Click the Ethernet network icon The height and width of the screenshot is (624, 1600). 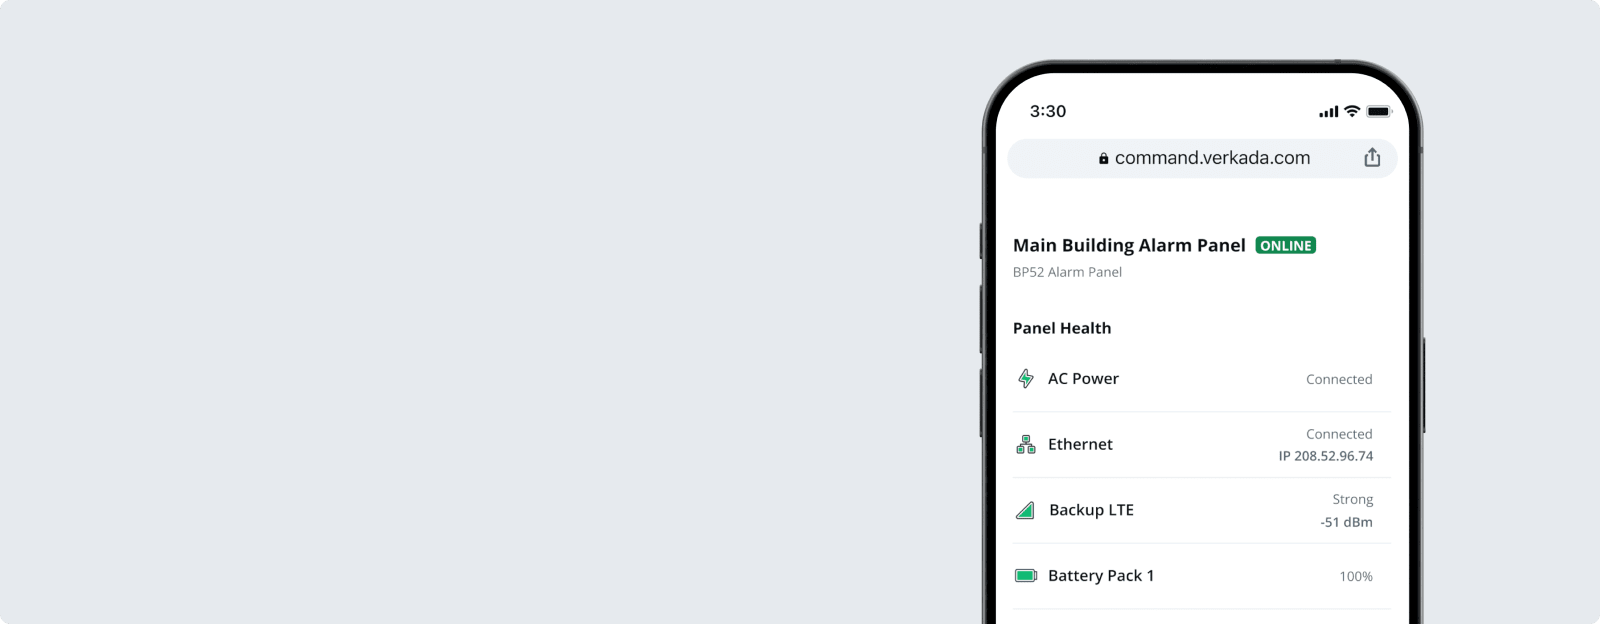pyautogui.click(x=1026, y=444)
